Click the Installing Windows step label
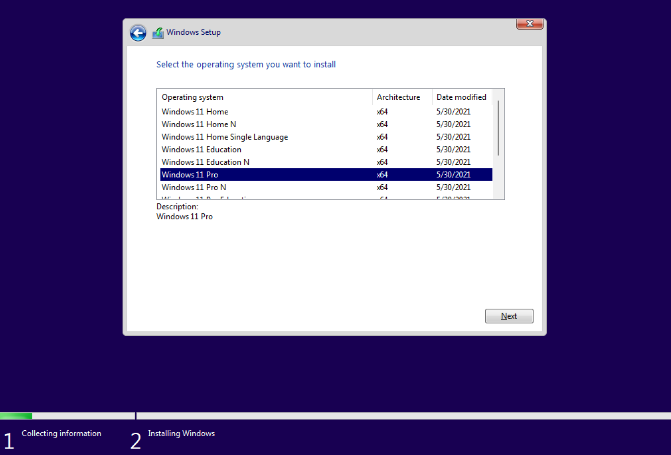 [x=181, y=433]
